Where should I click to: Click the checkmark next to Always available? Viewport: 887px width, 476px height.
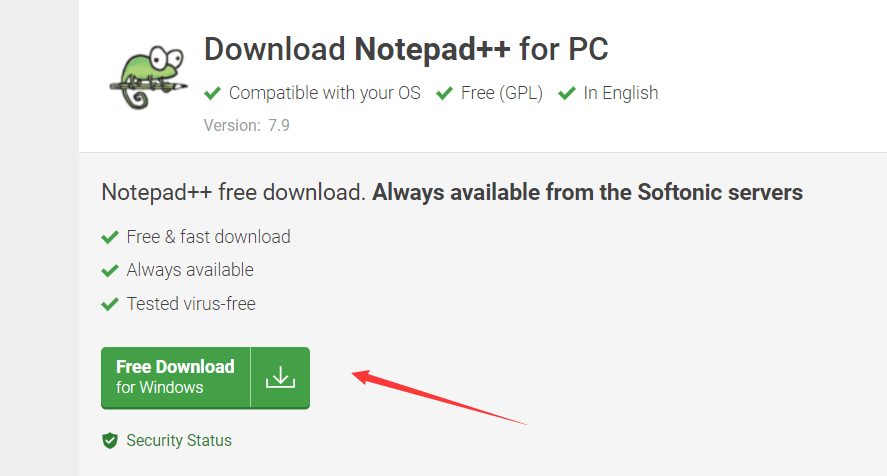[x=110, y=271]
